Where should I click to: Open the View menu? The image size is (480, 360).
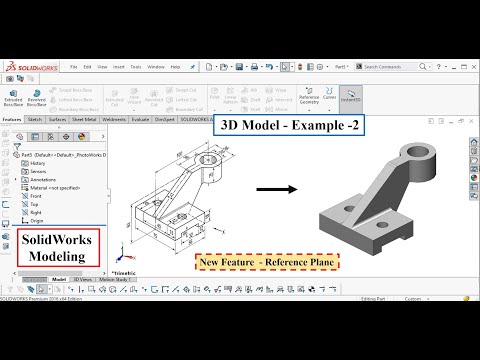[x=102, y=67]
